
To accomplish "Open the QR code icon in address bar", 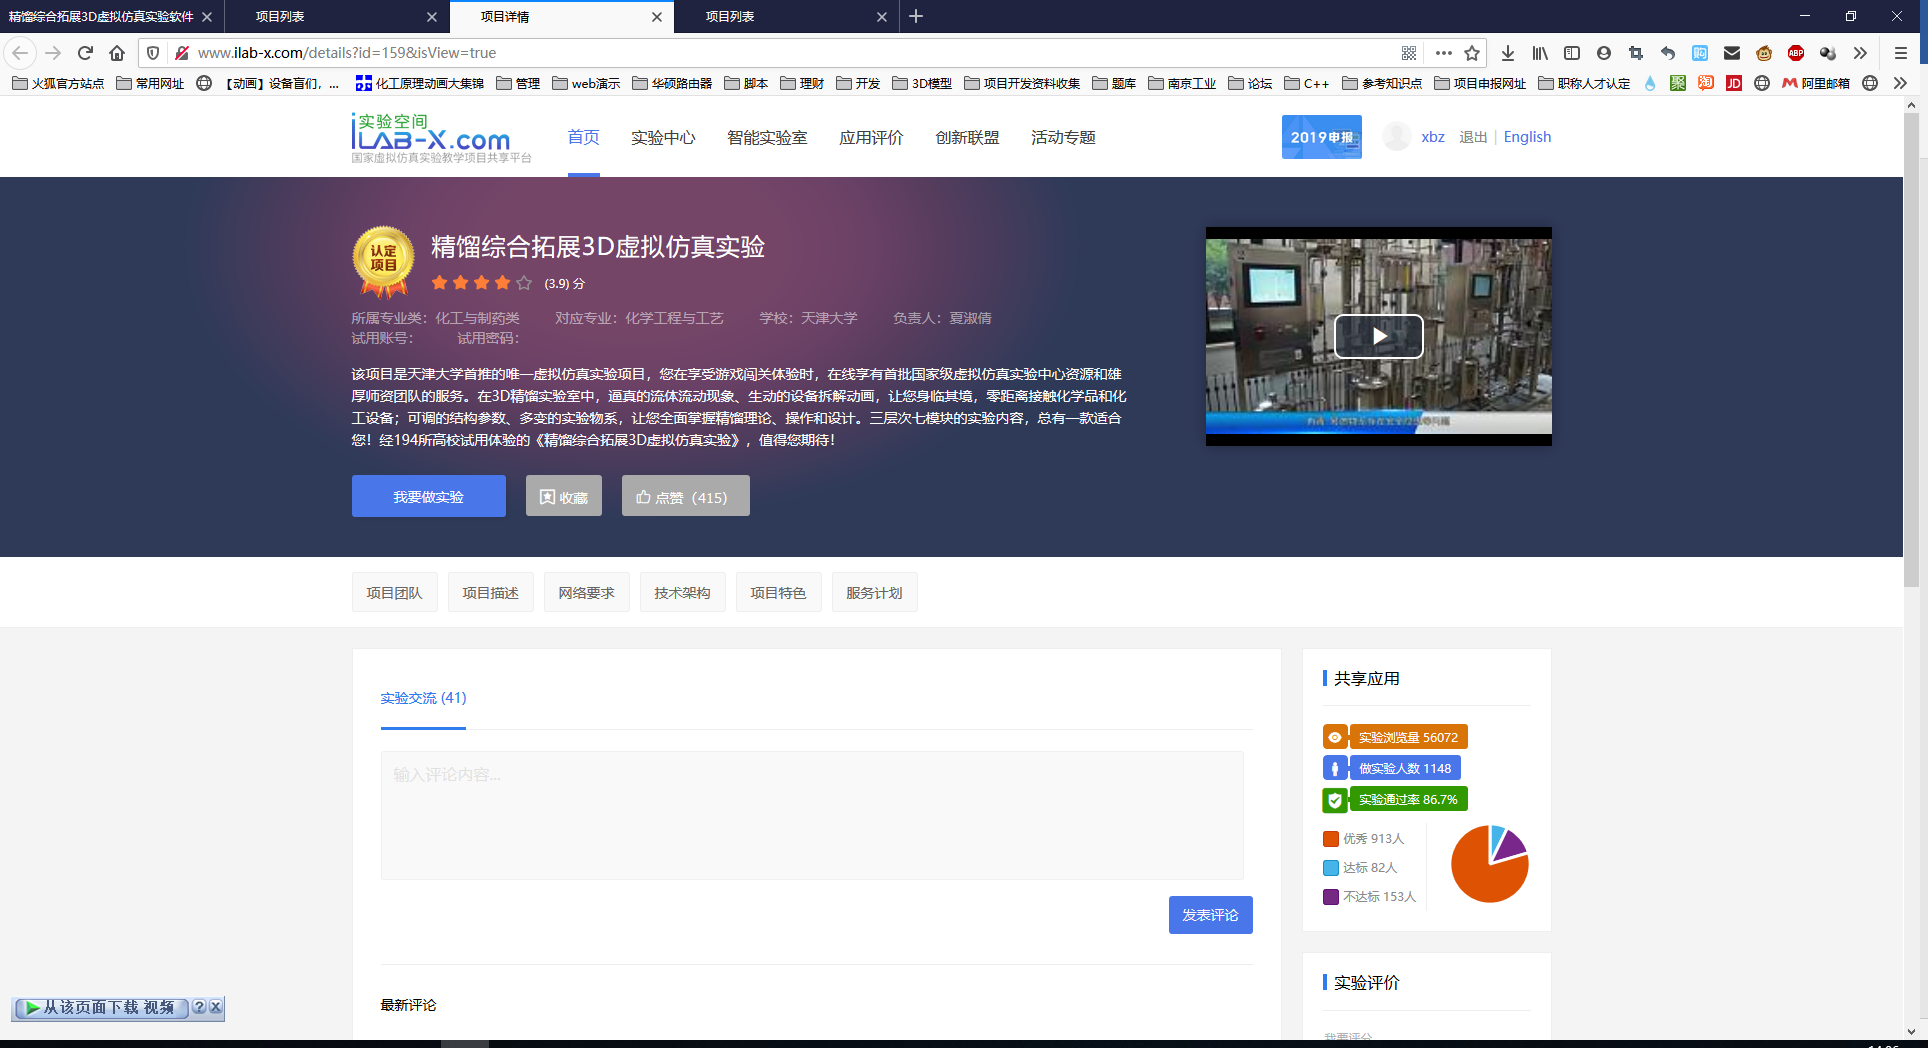I will point(1409,53).
